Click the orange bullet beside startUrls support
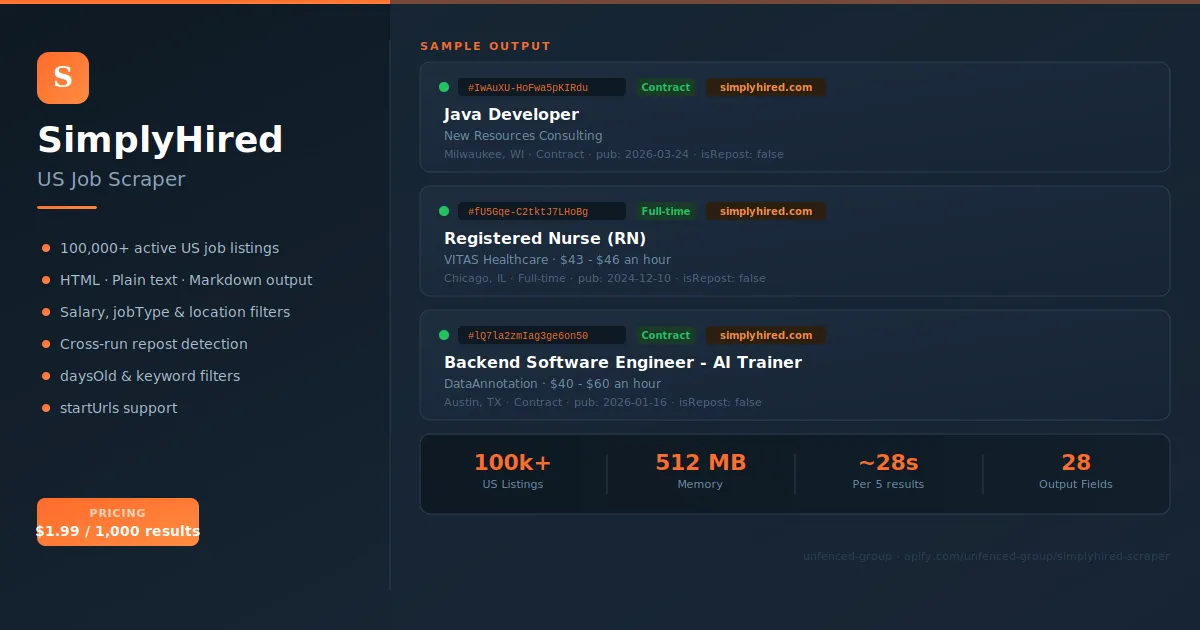Viewport: 1200px width, 630px height. pos(44,408)
